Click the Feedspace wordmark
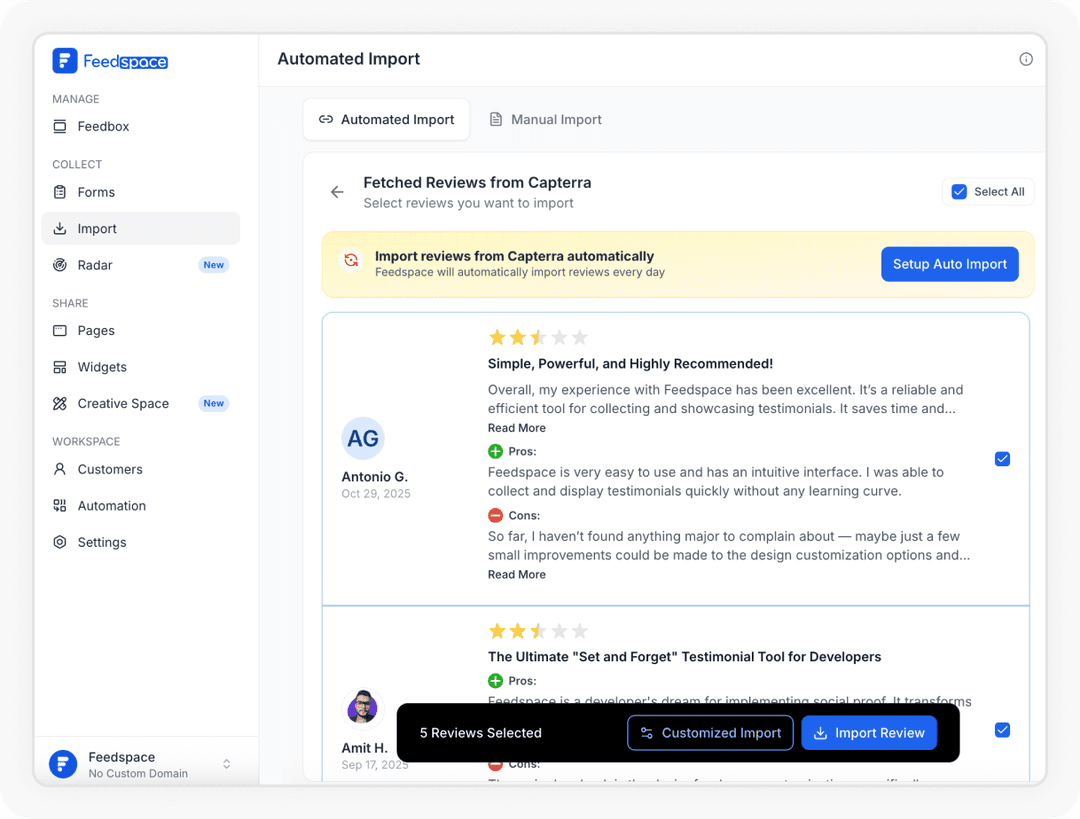This screenshot has width=1080, height=819. click(x=125, y=61)
